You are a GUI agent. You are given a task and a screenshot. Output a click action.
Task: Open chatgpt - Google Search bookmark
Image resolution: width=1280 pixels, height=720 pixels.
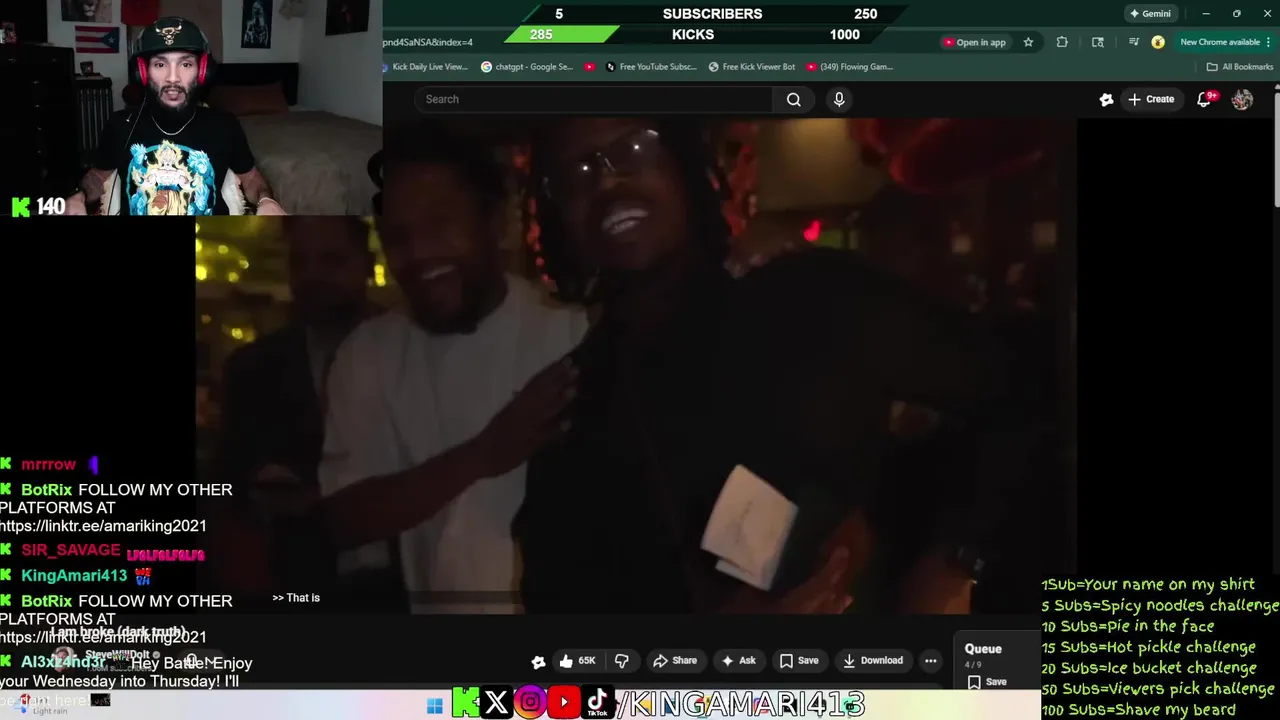pos(527,67)
